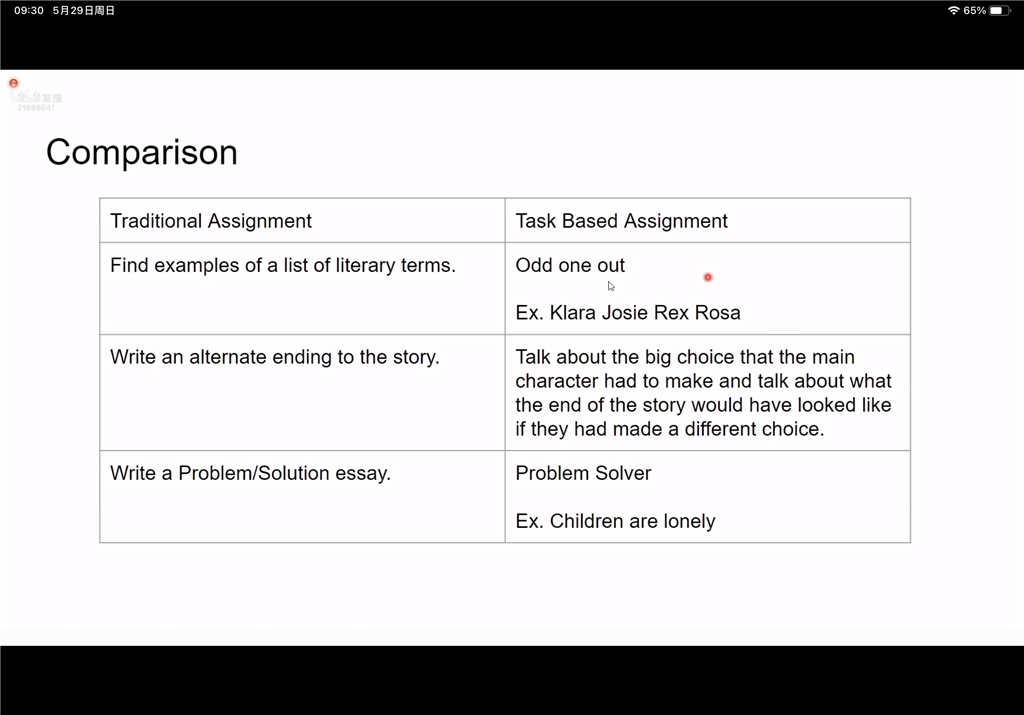Click the Ex. Klara Josie Rex Rosa line
Image resolution: width=1024 pixels, height=715 pixels.
pyautogui.click(x=628, y=313)
